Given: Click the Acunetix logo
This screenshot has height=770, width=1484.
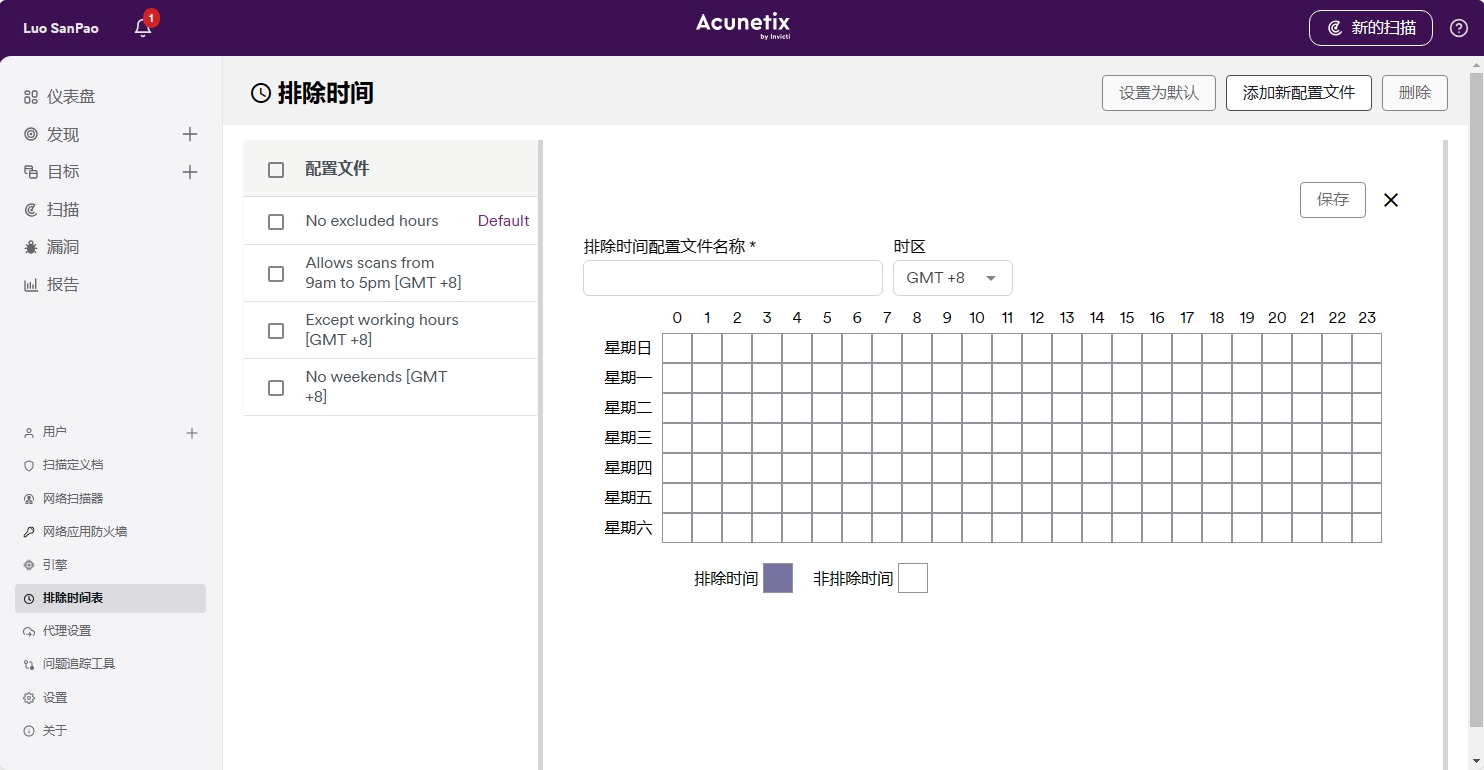Looking at the screenshot, I should (x=743, y=26).
